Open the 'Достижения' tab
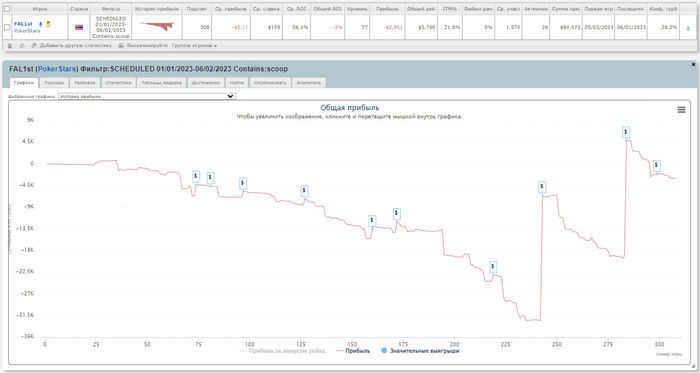 click(206, 83)
